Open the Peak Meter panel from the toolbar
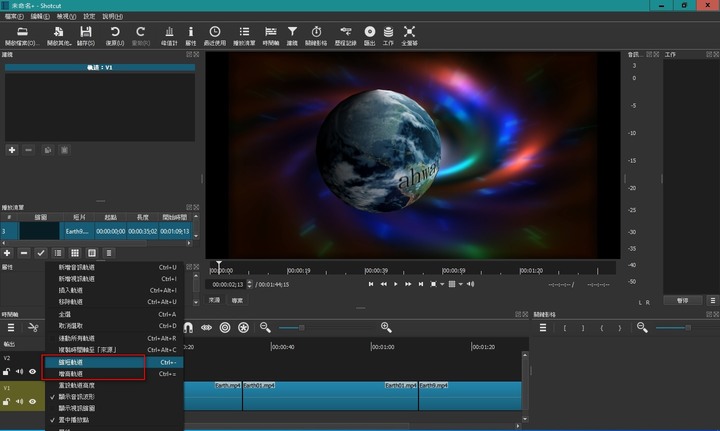 [x=169, y=36]
